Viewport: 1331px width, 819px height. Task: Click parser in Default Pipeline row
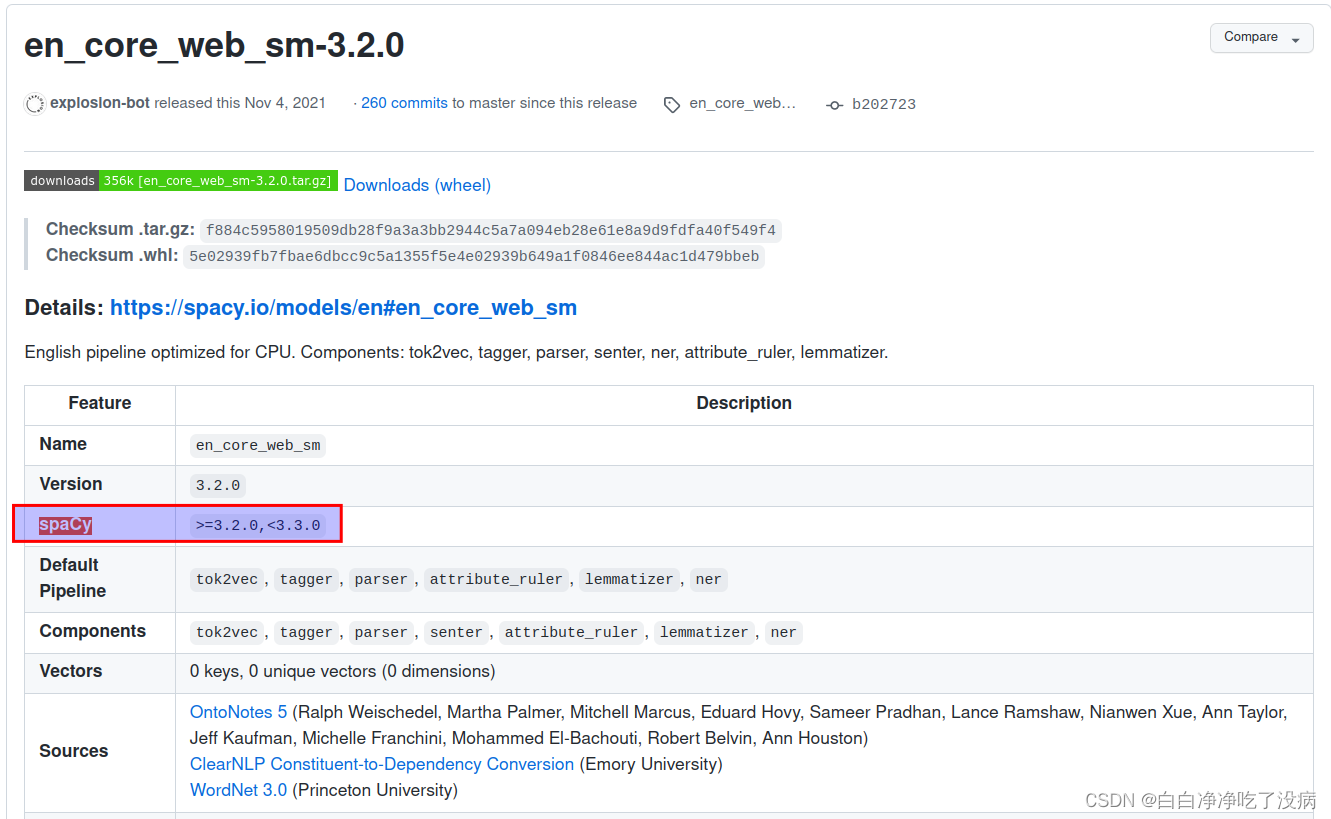coord(381,579)
